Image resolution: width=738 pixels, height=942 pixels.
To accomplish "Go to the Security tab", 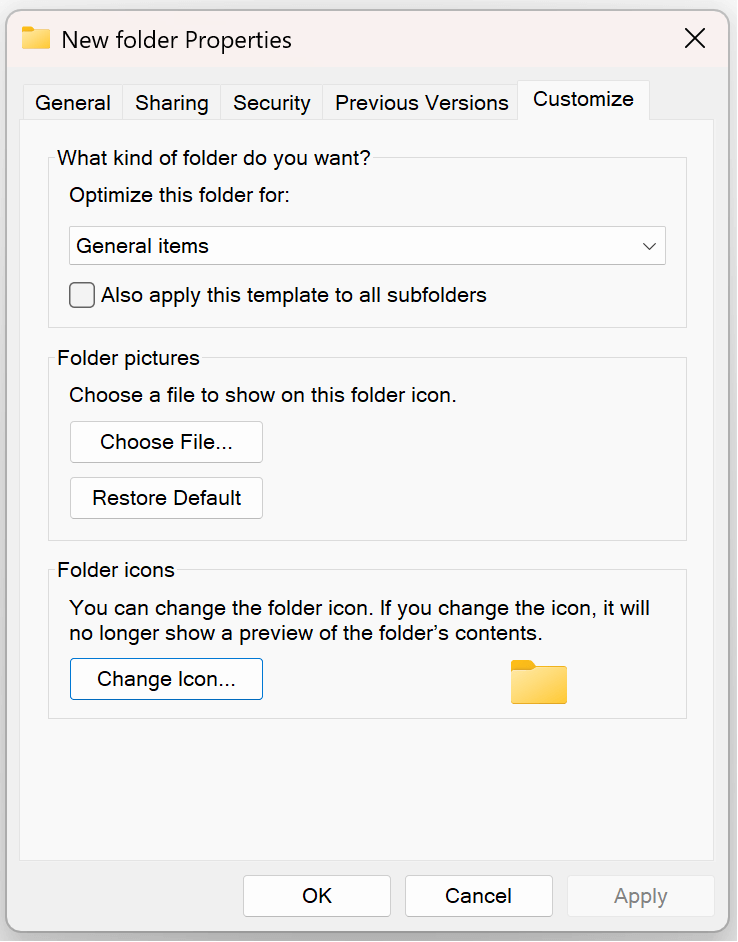I will tap(271, 103).
